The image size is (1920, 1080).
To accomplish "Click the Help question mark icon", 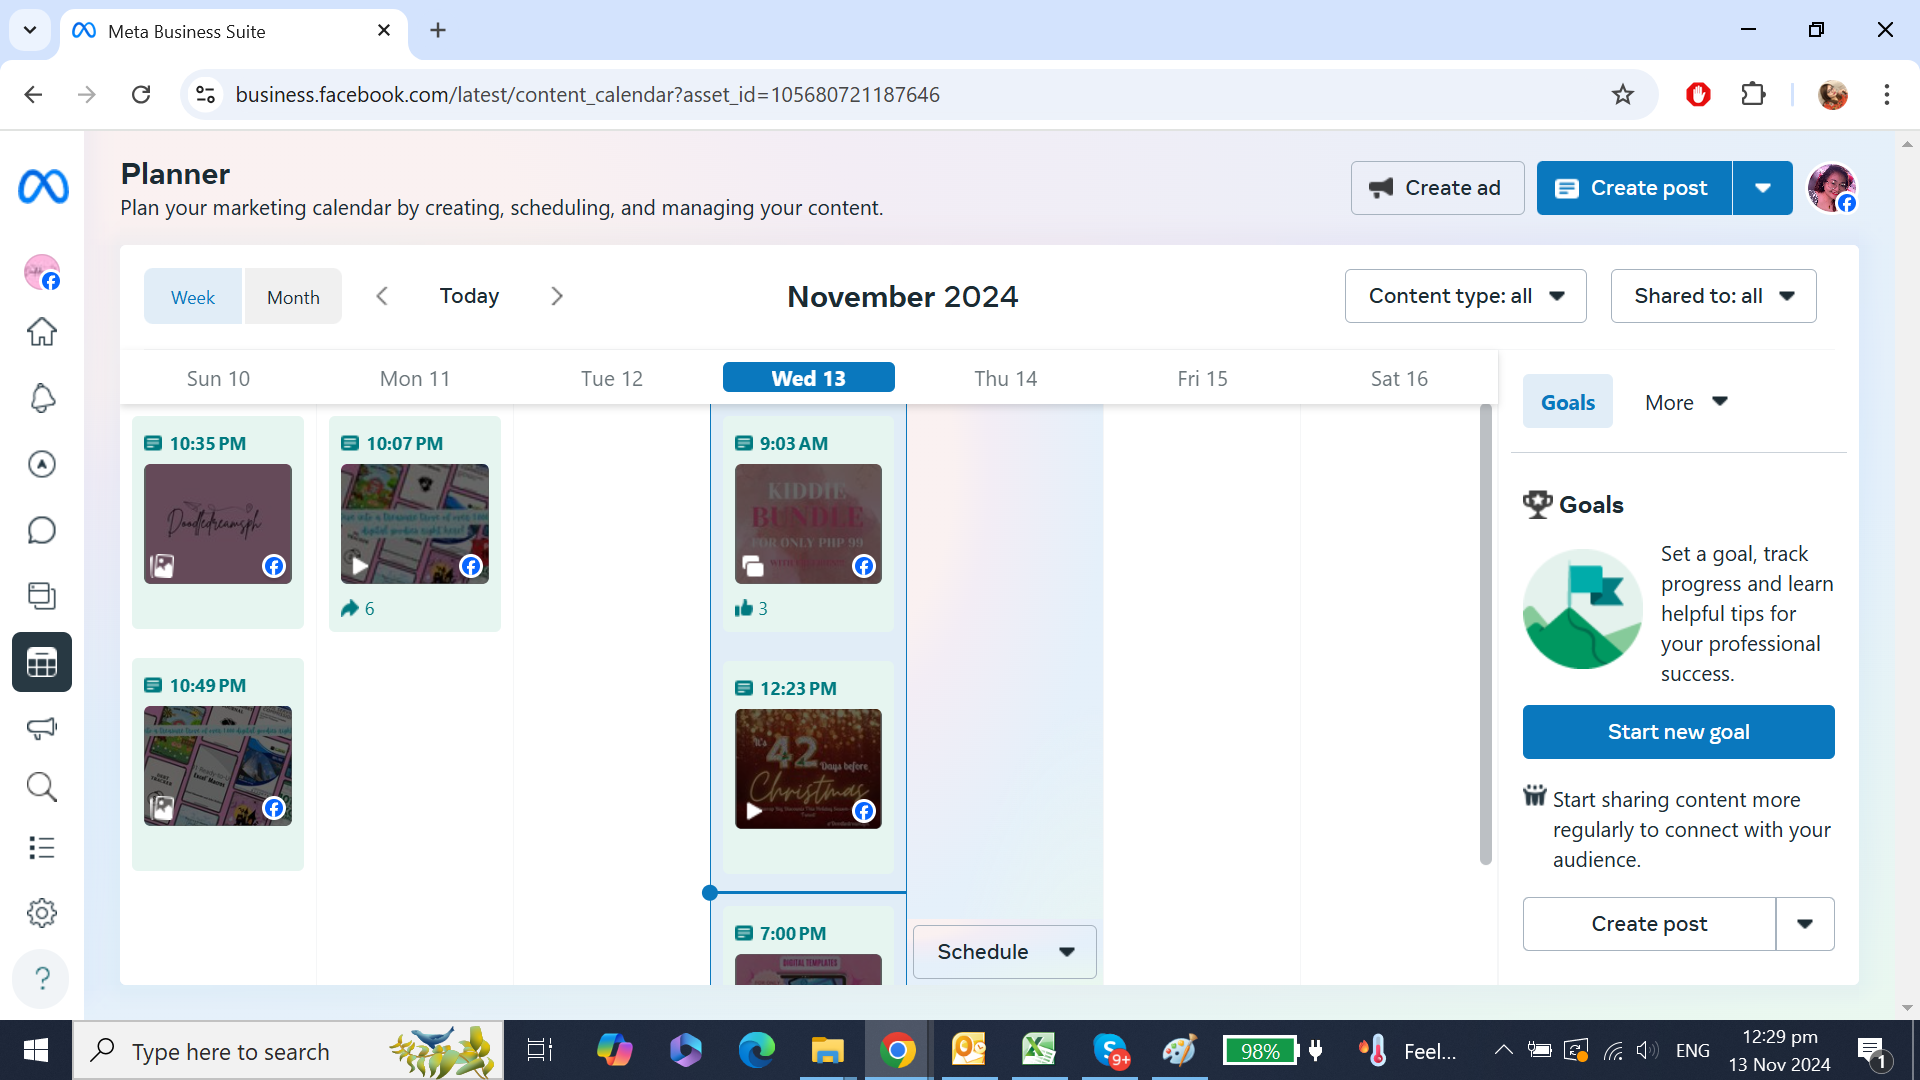I will pyautogui.click(x=42, y=977).
